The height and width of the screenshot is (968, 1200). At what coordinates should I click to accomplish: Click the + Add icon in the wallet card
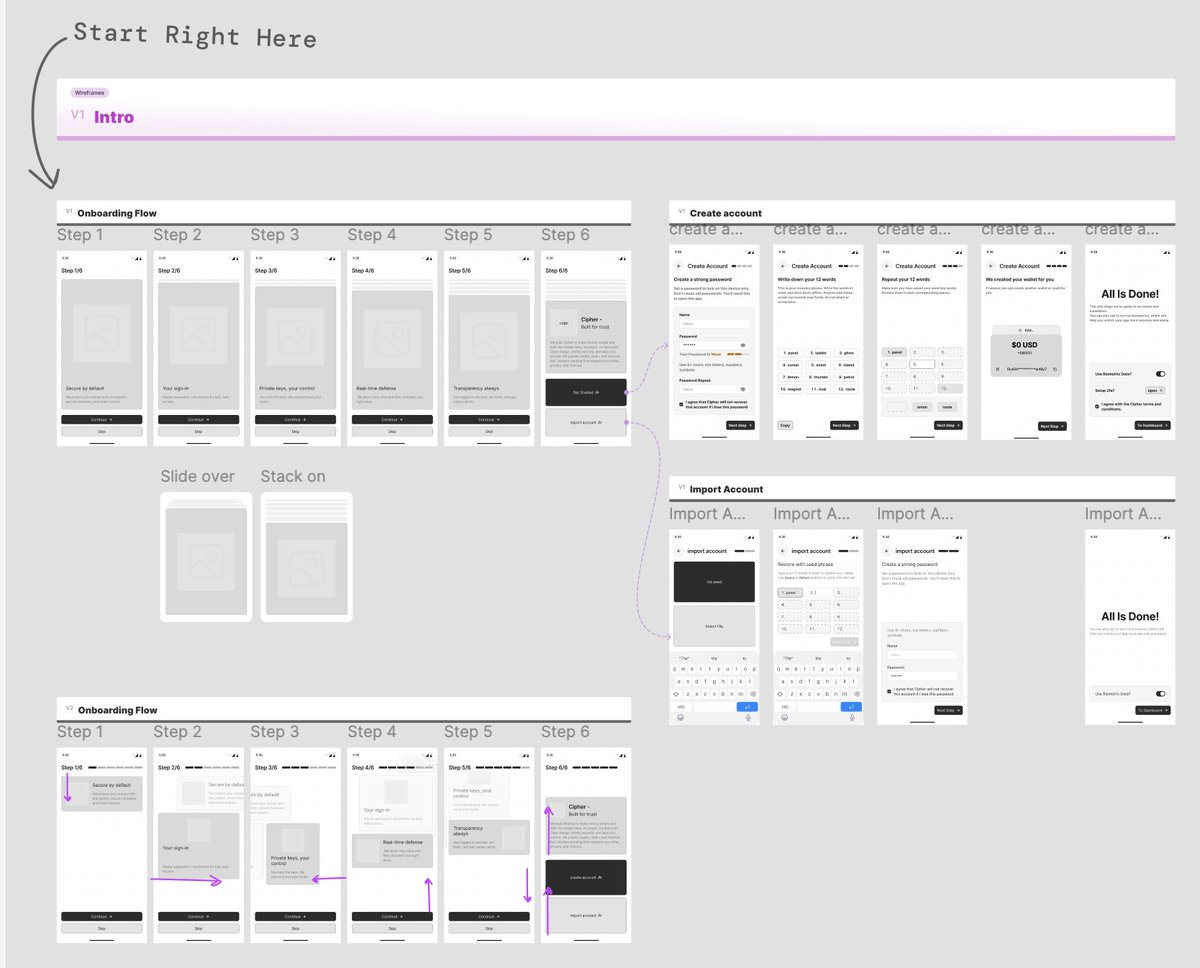point(1020,330)
